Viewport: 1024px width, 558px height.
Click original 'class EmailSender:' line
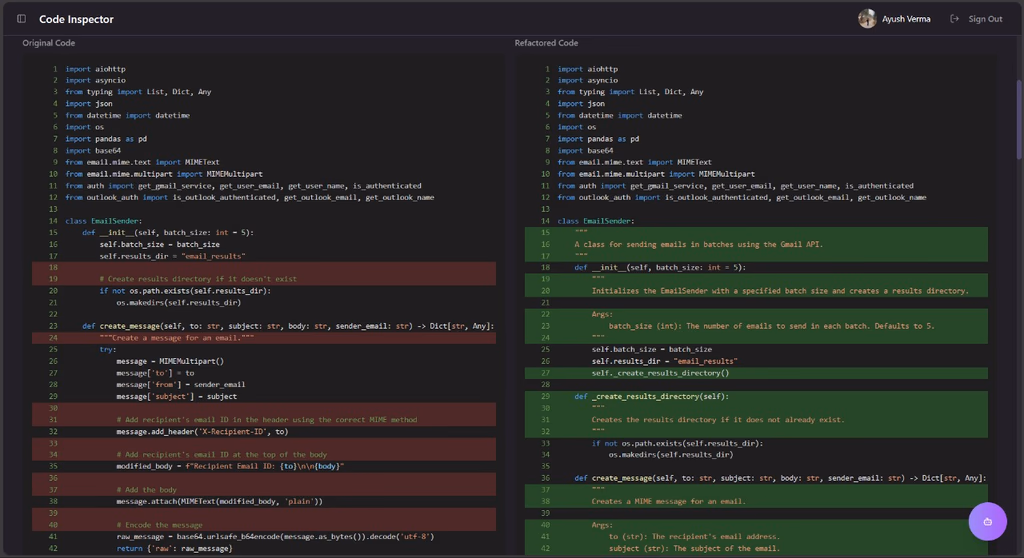(103, 221)
